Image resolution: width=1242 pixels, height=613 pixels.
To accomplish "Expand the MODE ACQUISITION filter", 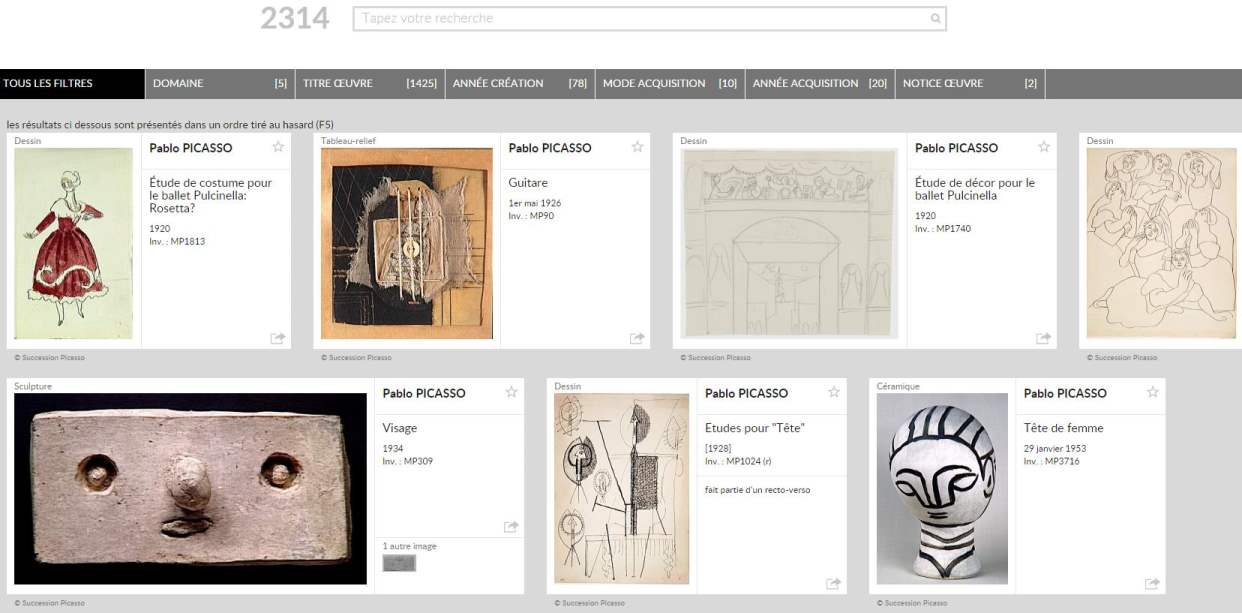I will pos(671,84).
